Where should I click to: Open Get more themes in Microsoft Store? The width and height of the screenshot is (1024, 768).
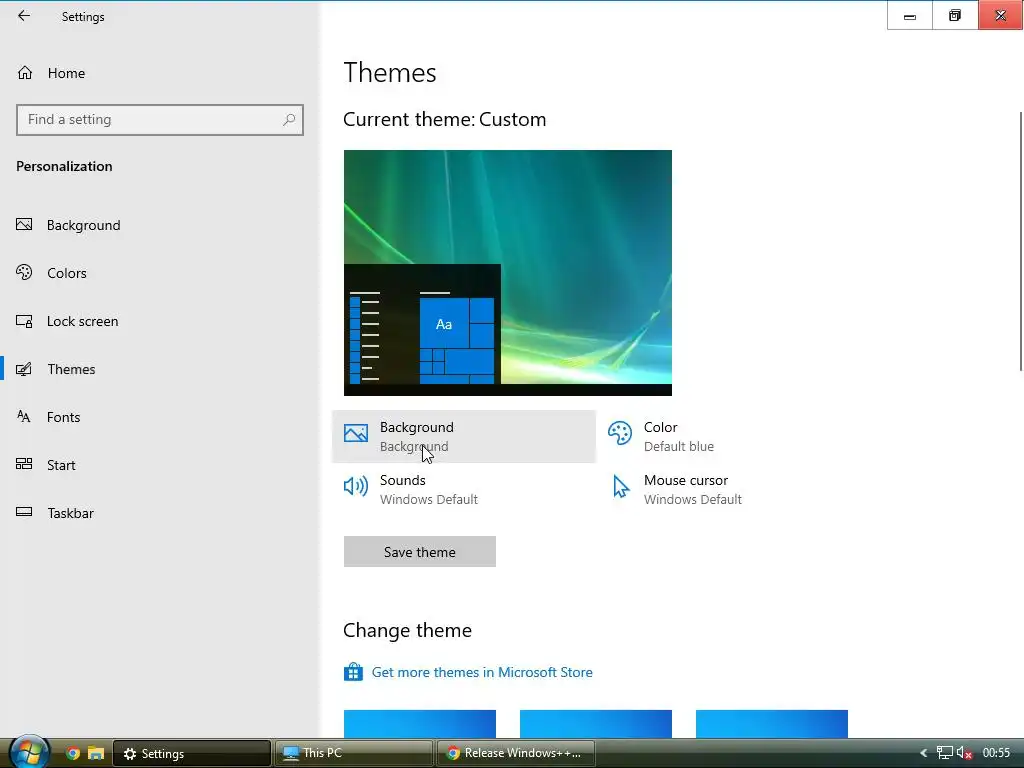point(482,672)
